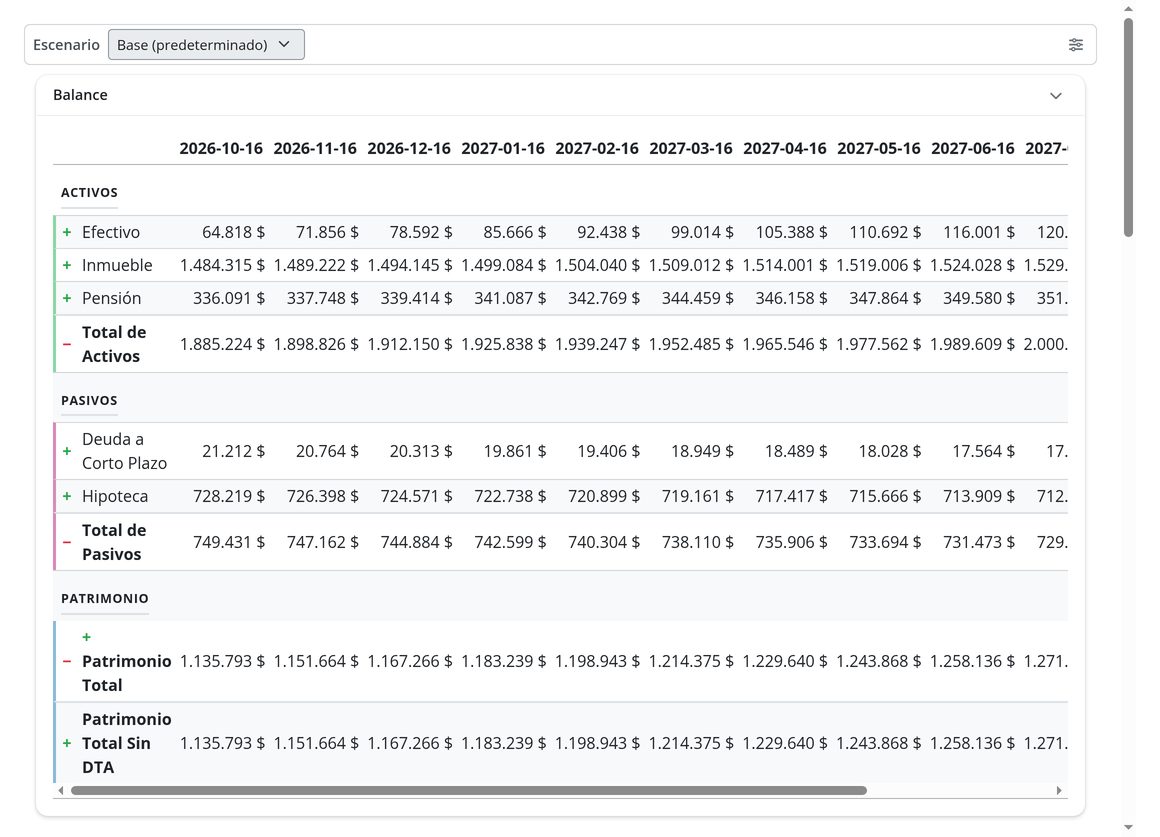Click the Inmueble value 1.489.222 $

pyautogui.click(x=316, y=265)
